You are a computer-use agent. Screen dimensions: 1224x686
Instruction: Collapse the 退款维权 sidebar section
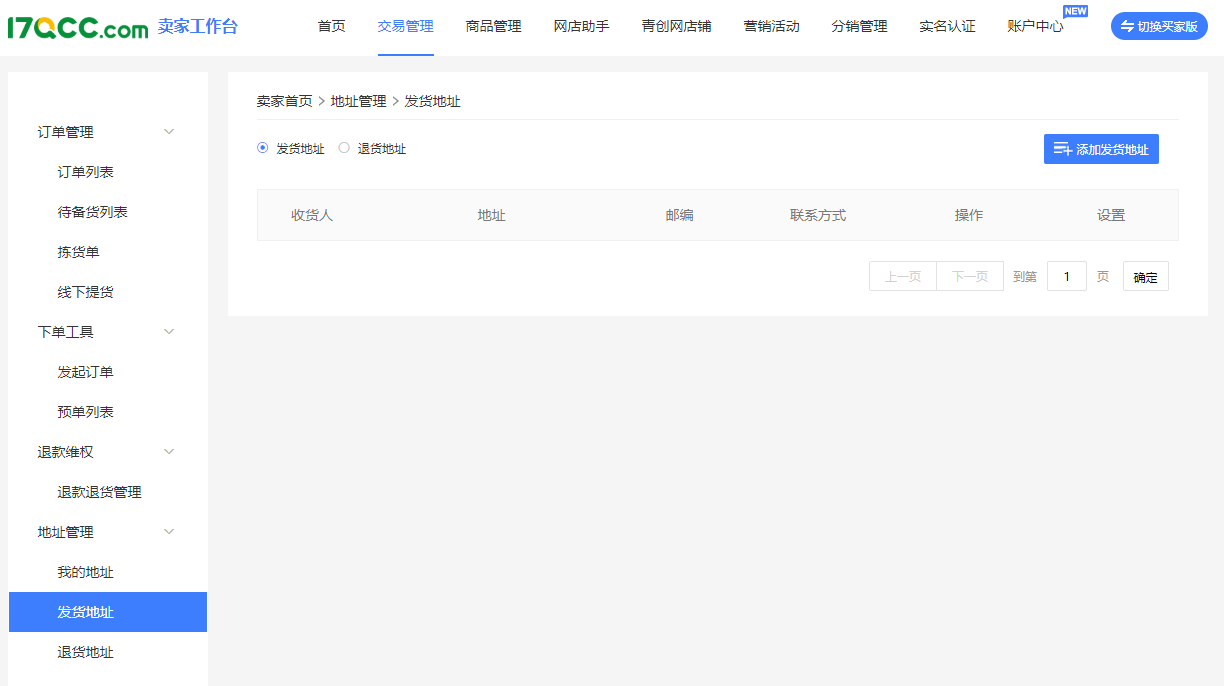pos(169,452)
